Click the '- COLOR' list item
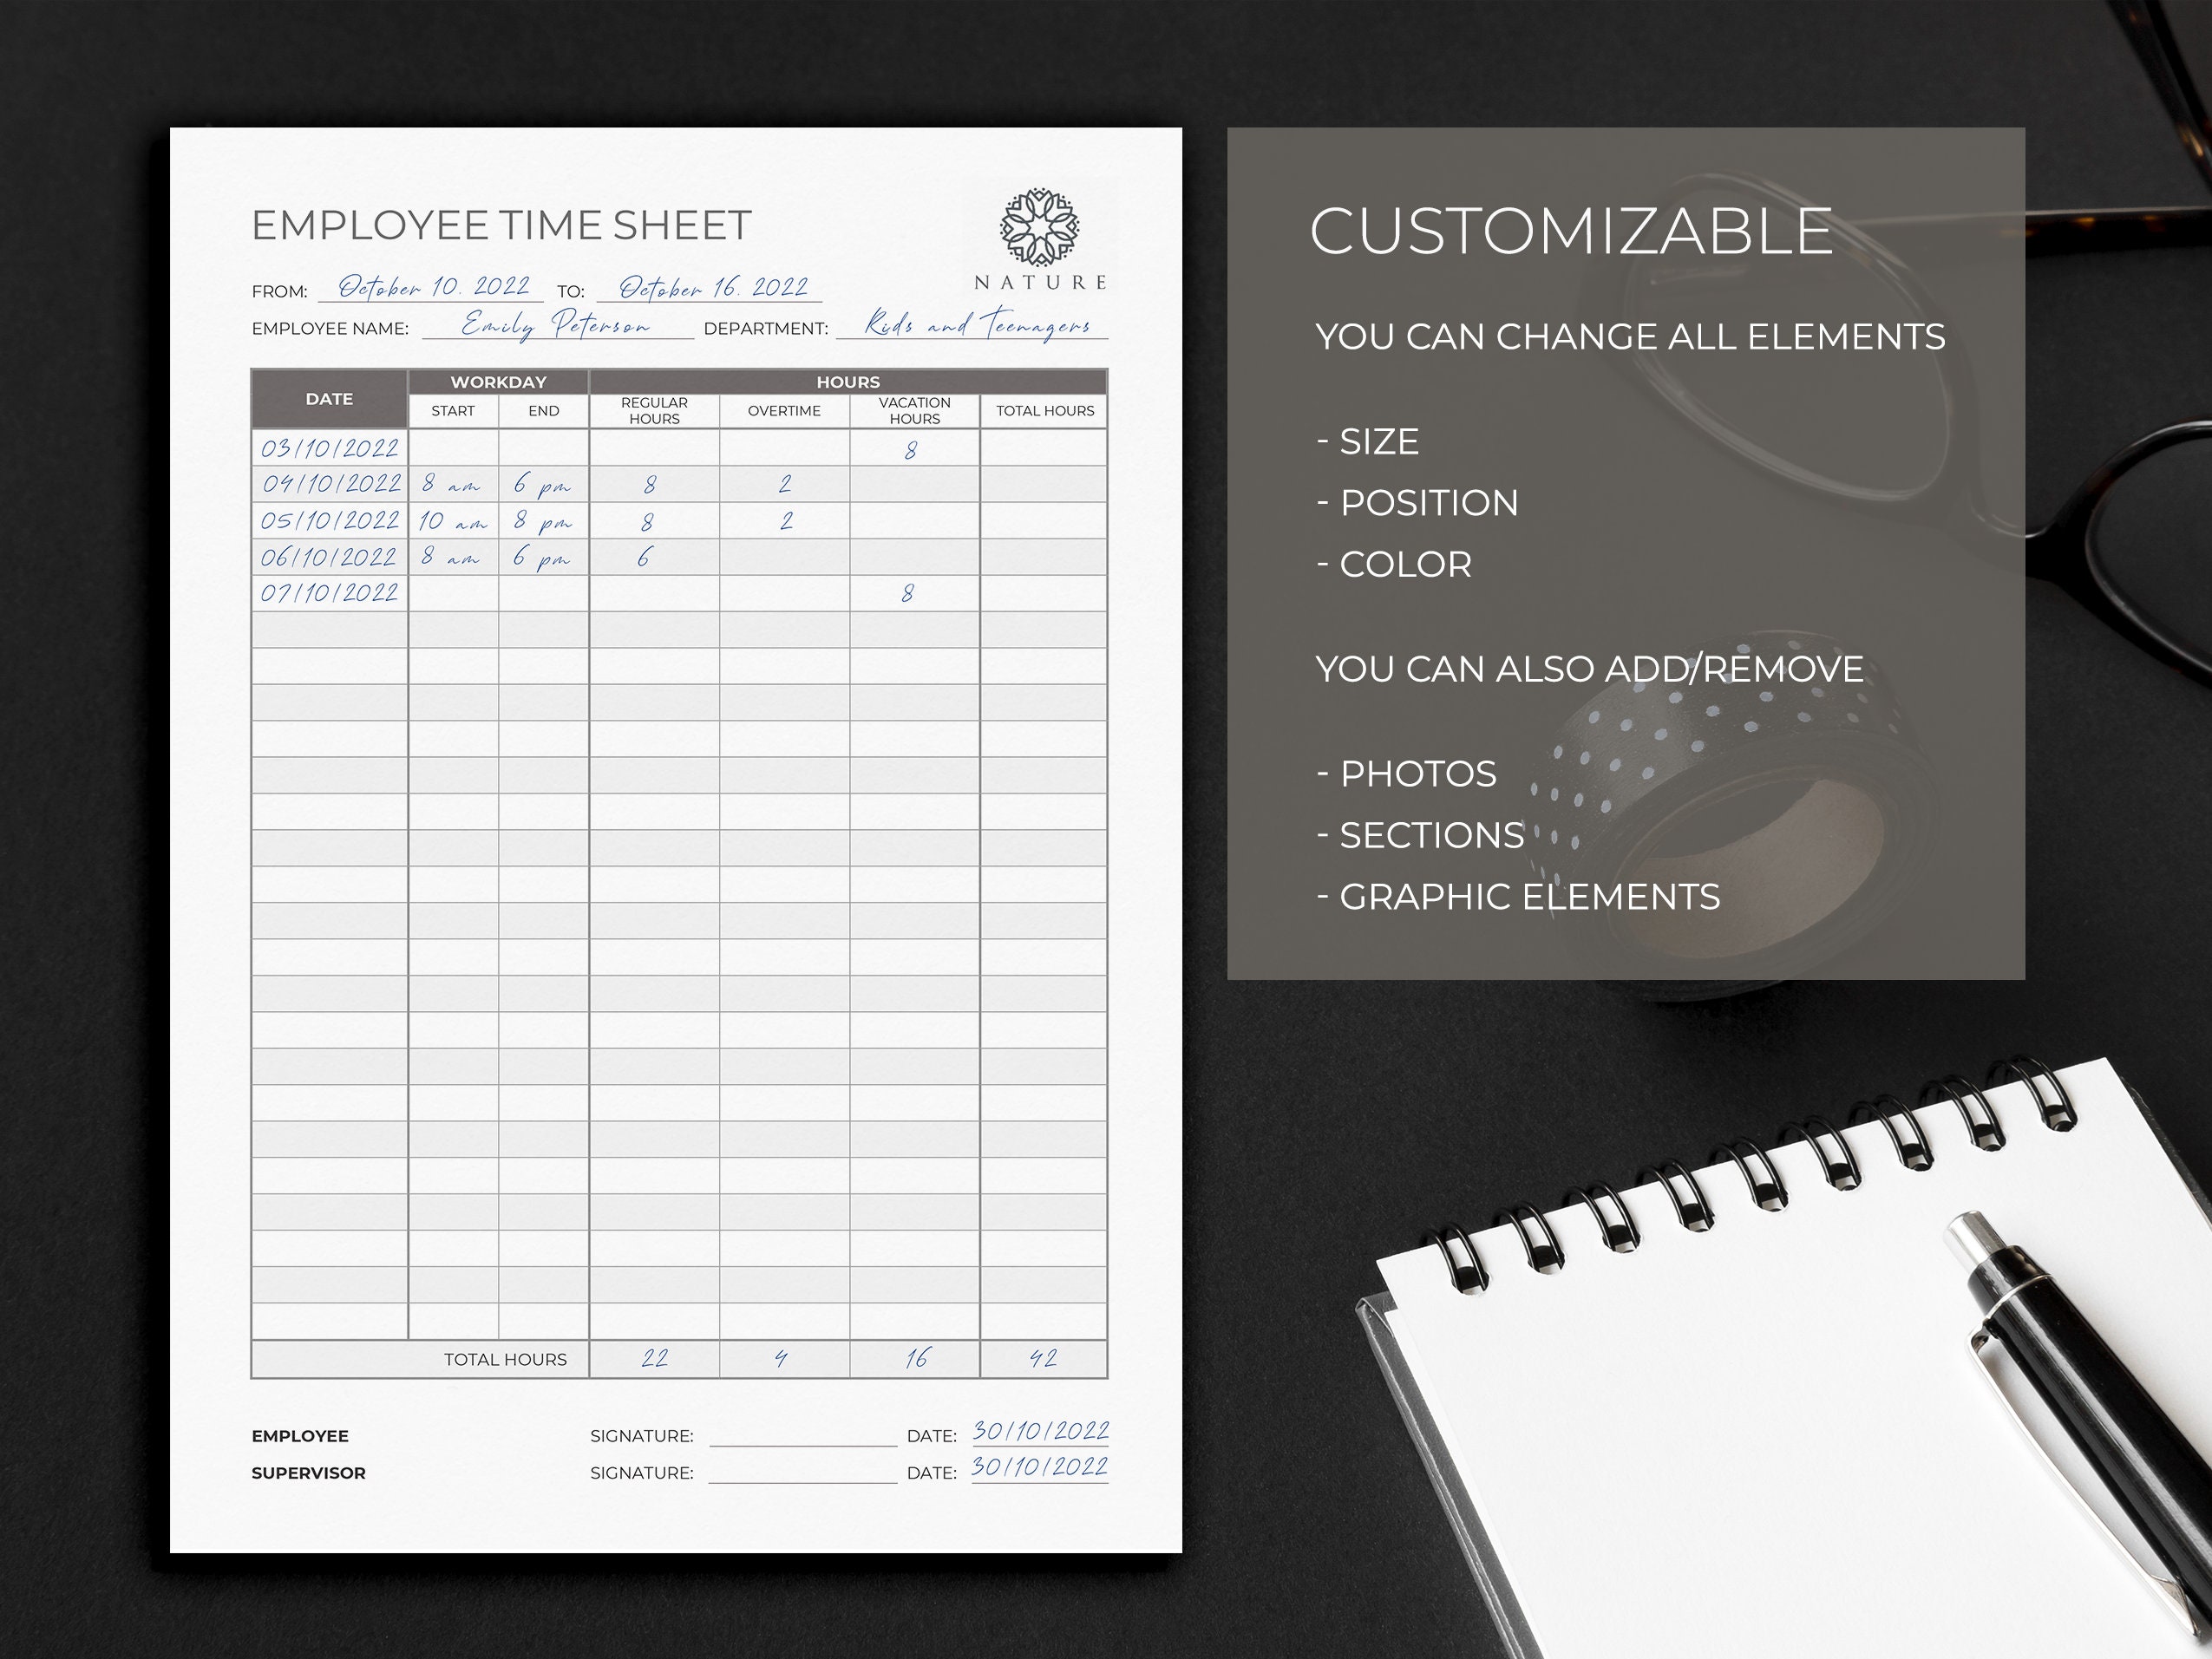The height and width of the screenshot is (1659, 2212). tap(1394, 564)
